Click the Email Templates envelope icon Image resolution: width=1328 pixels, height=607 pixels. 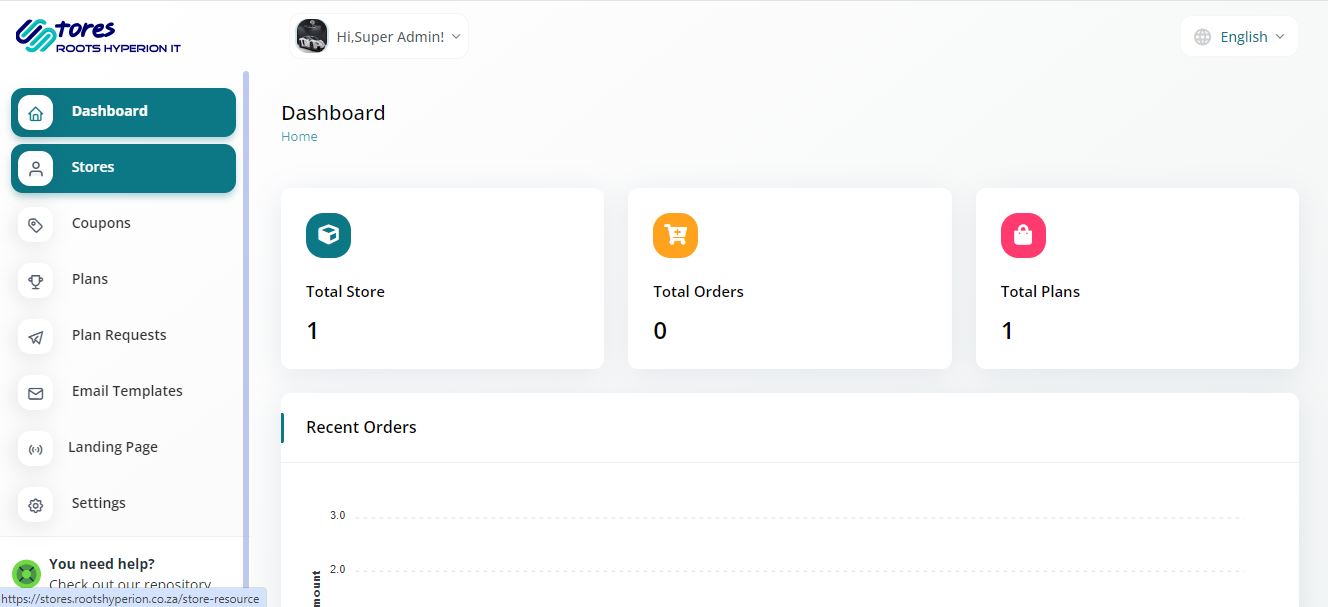point(36,393)
